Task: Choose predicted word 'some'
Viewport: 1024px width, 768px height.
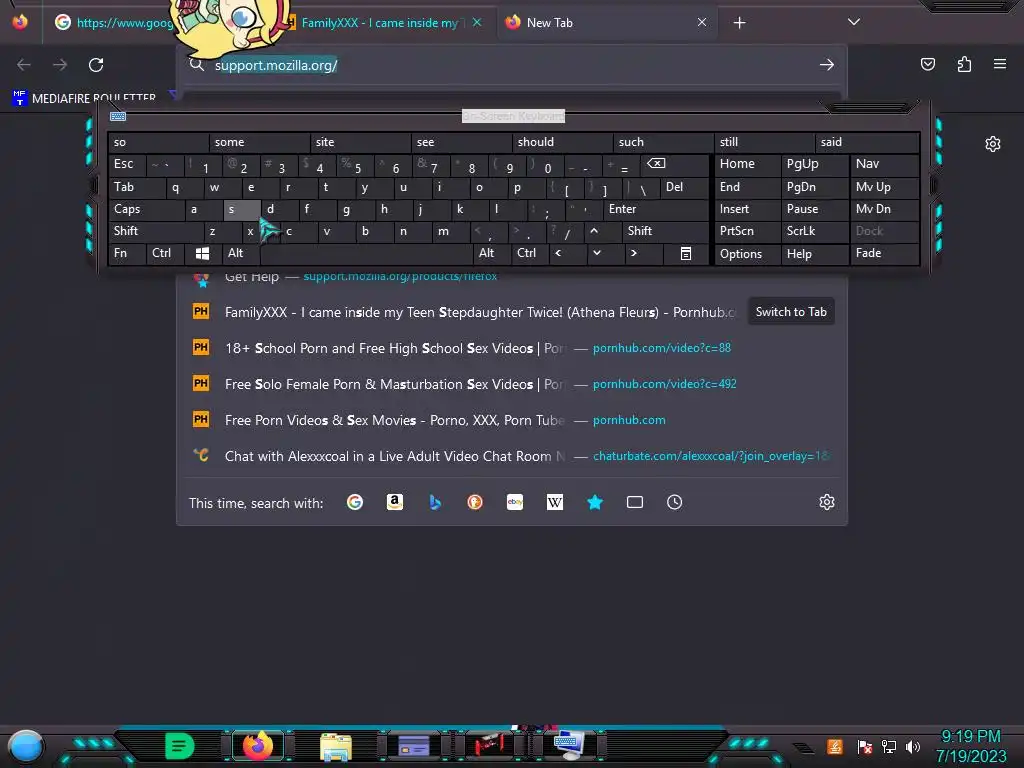Action: [259, 142]
